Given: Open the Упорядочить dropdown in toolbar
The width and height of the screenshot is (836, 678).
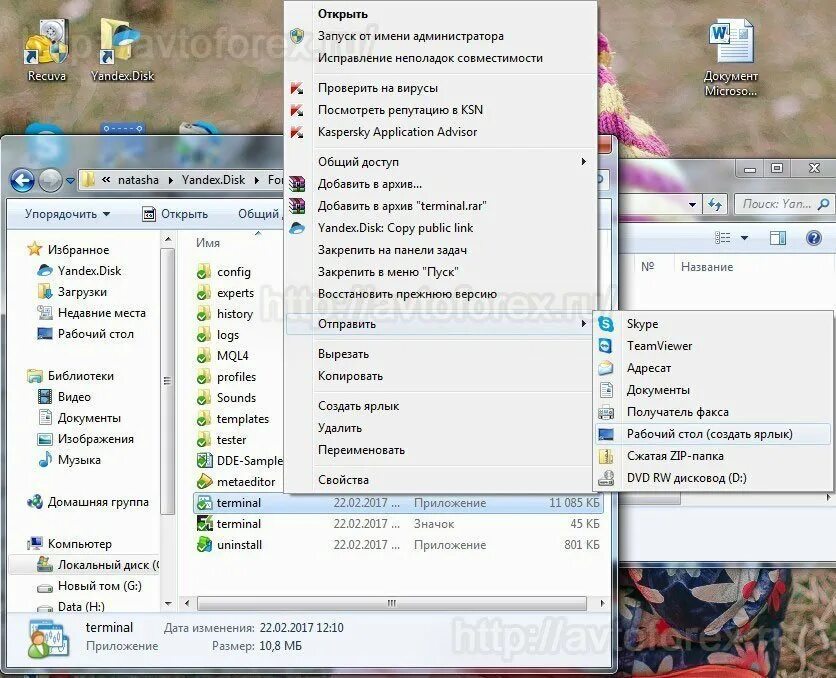Looking at the screenshot, I should click(x=67, y=214).
